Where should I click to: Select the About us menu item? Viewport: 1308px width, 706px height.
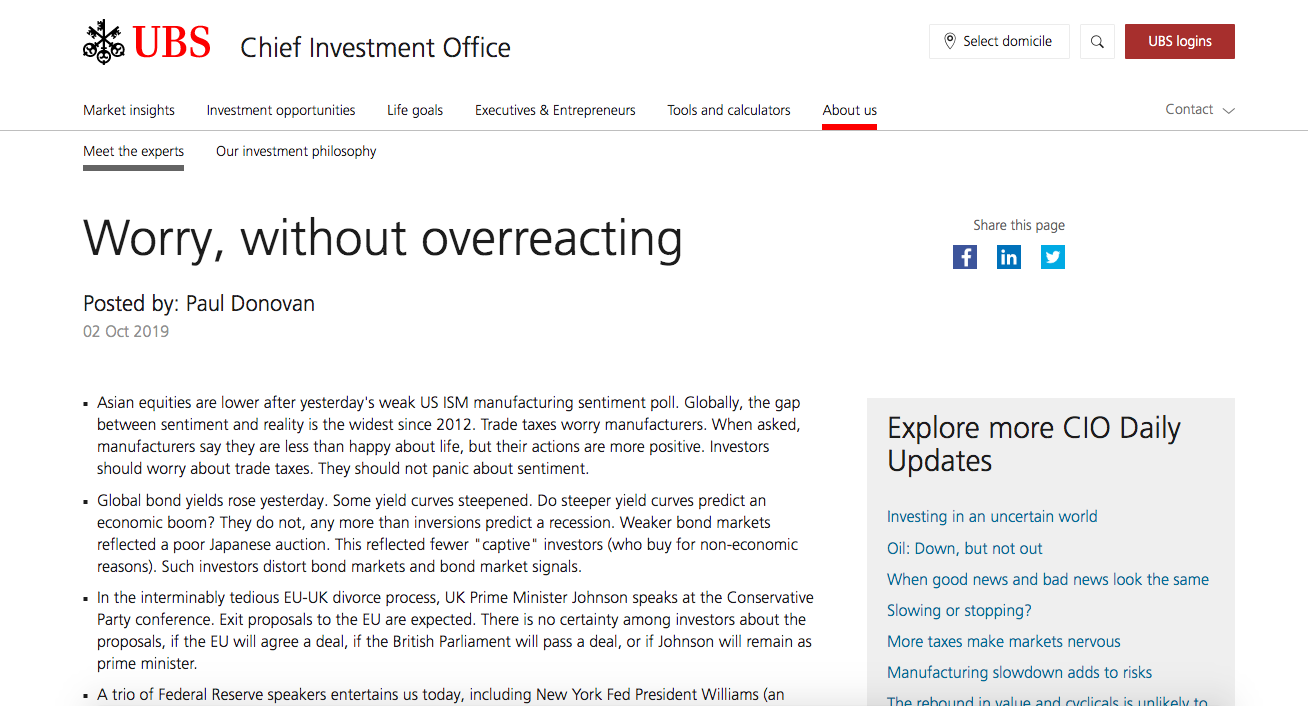pos(850,110)
